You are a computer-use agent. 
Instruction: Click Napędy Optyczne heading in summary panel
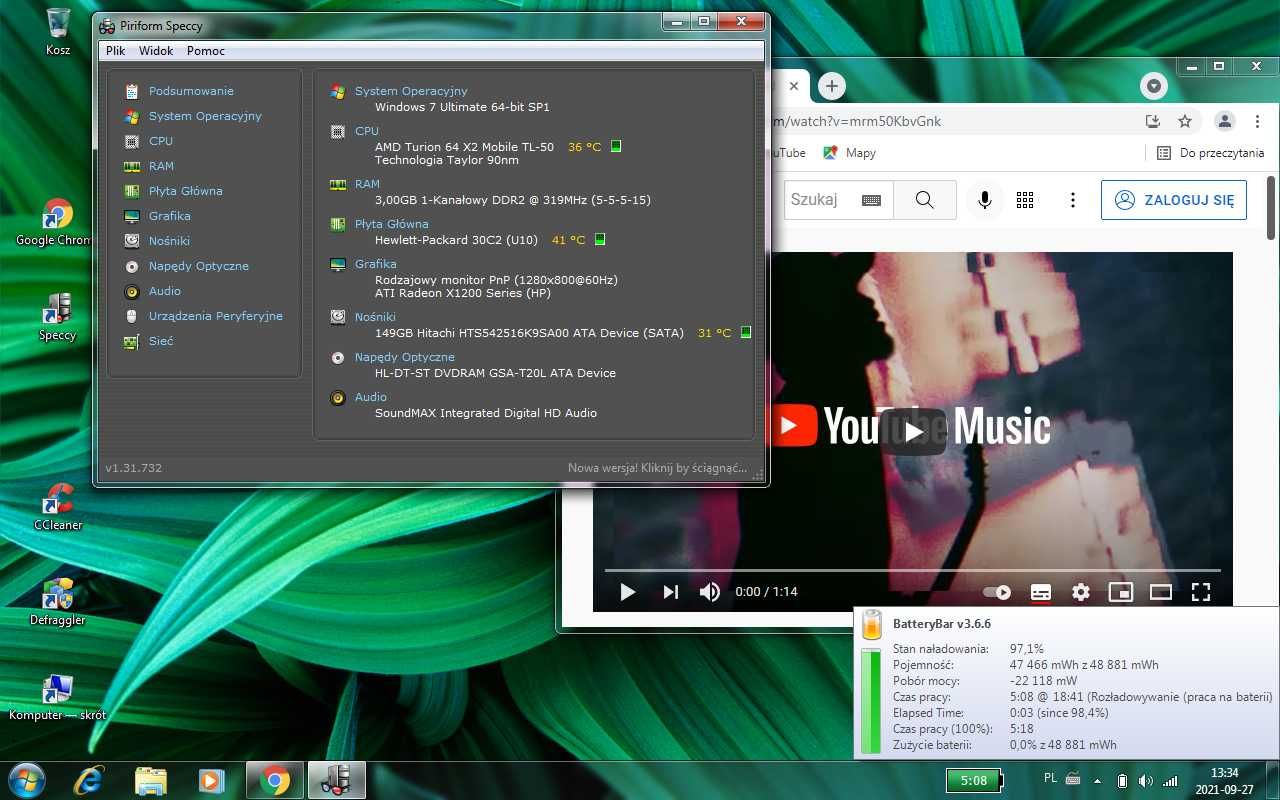(405, 357)
